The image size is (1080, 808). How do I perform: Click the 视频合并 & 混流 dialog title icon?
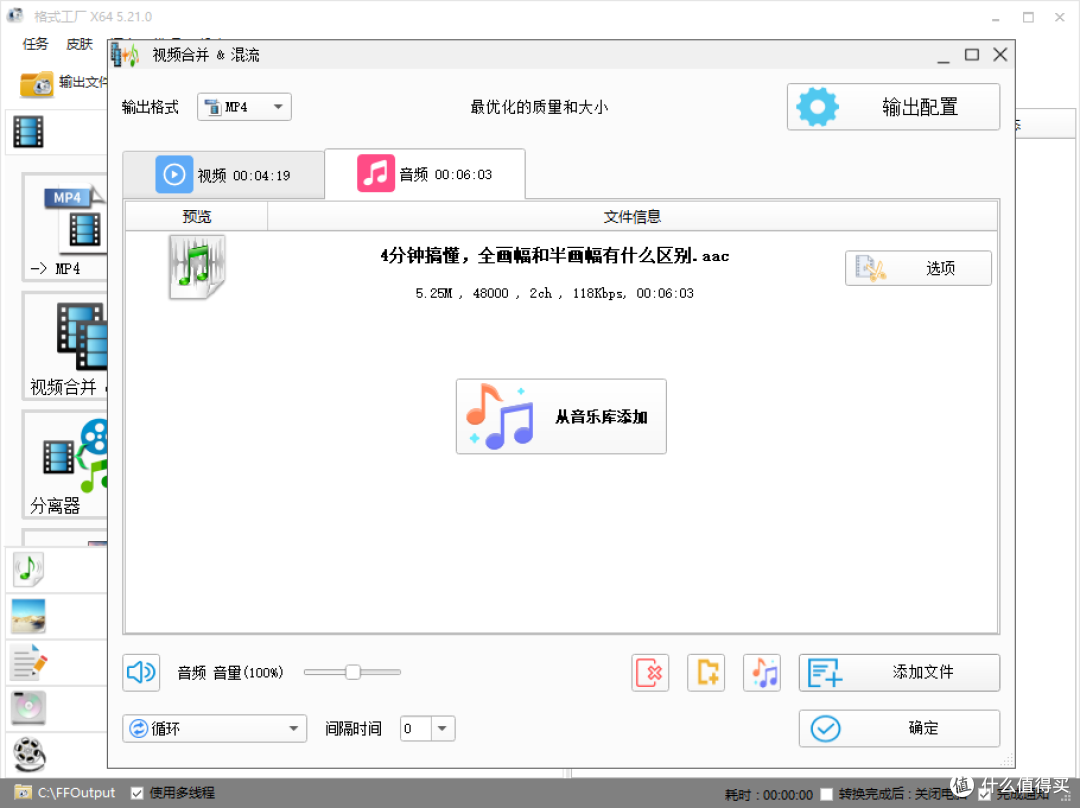(125, 54)
